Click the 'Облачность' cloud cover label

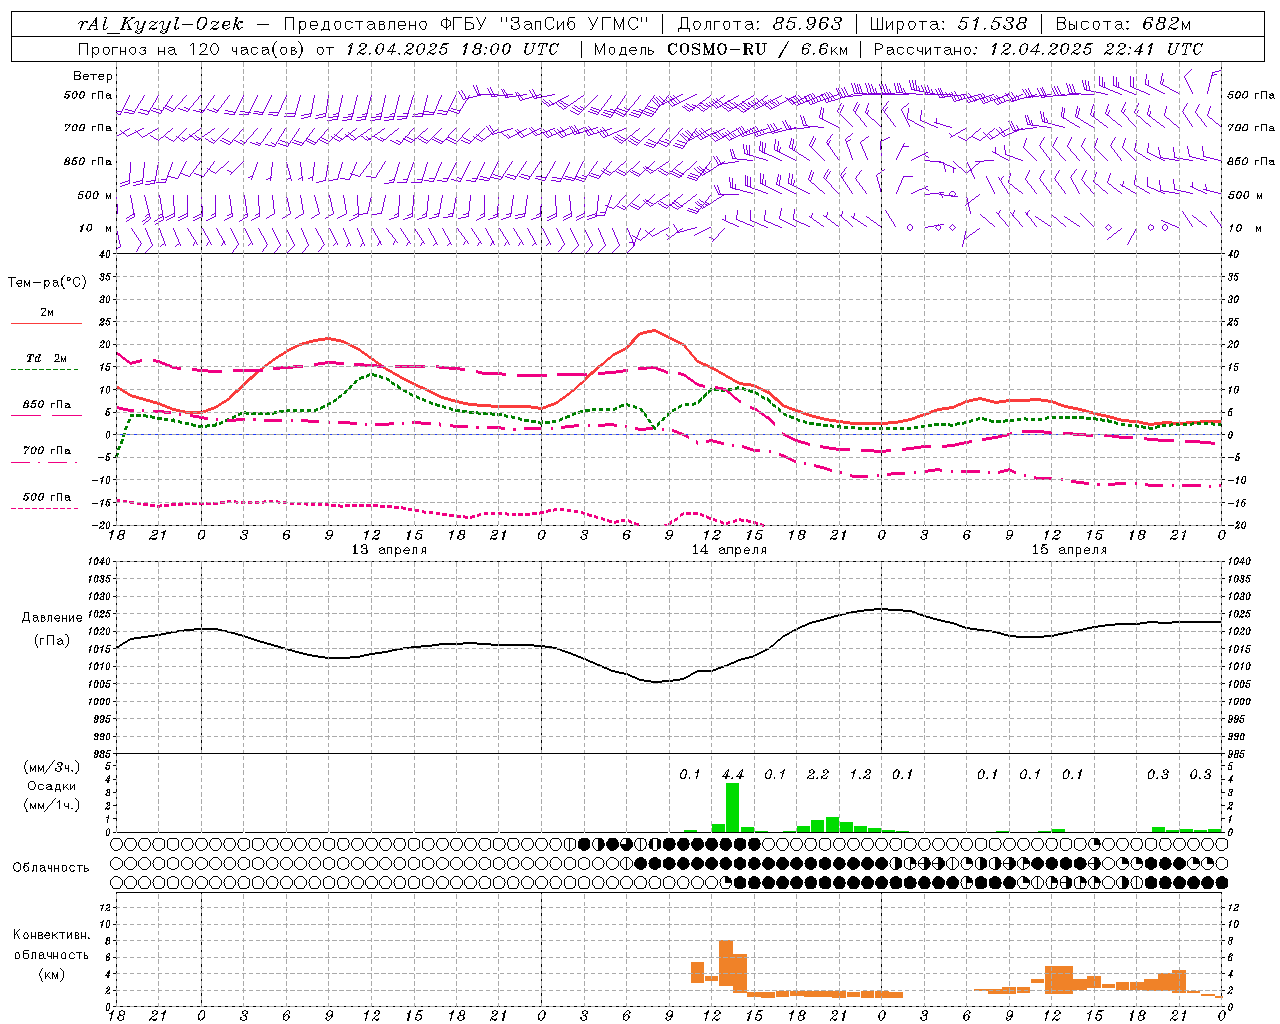click(51, 867)
